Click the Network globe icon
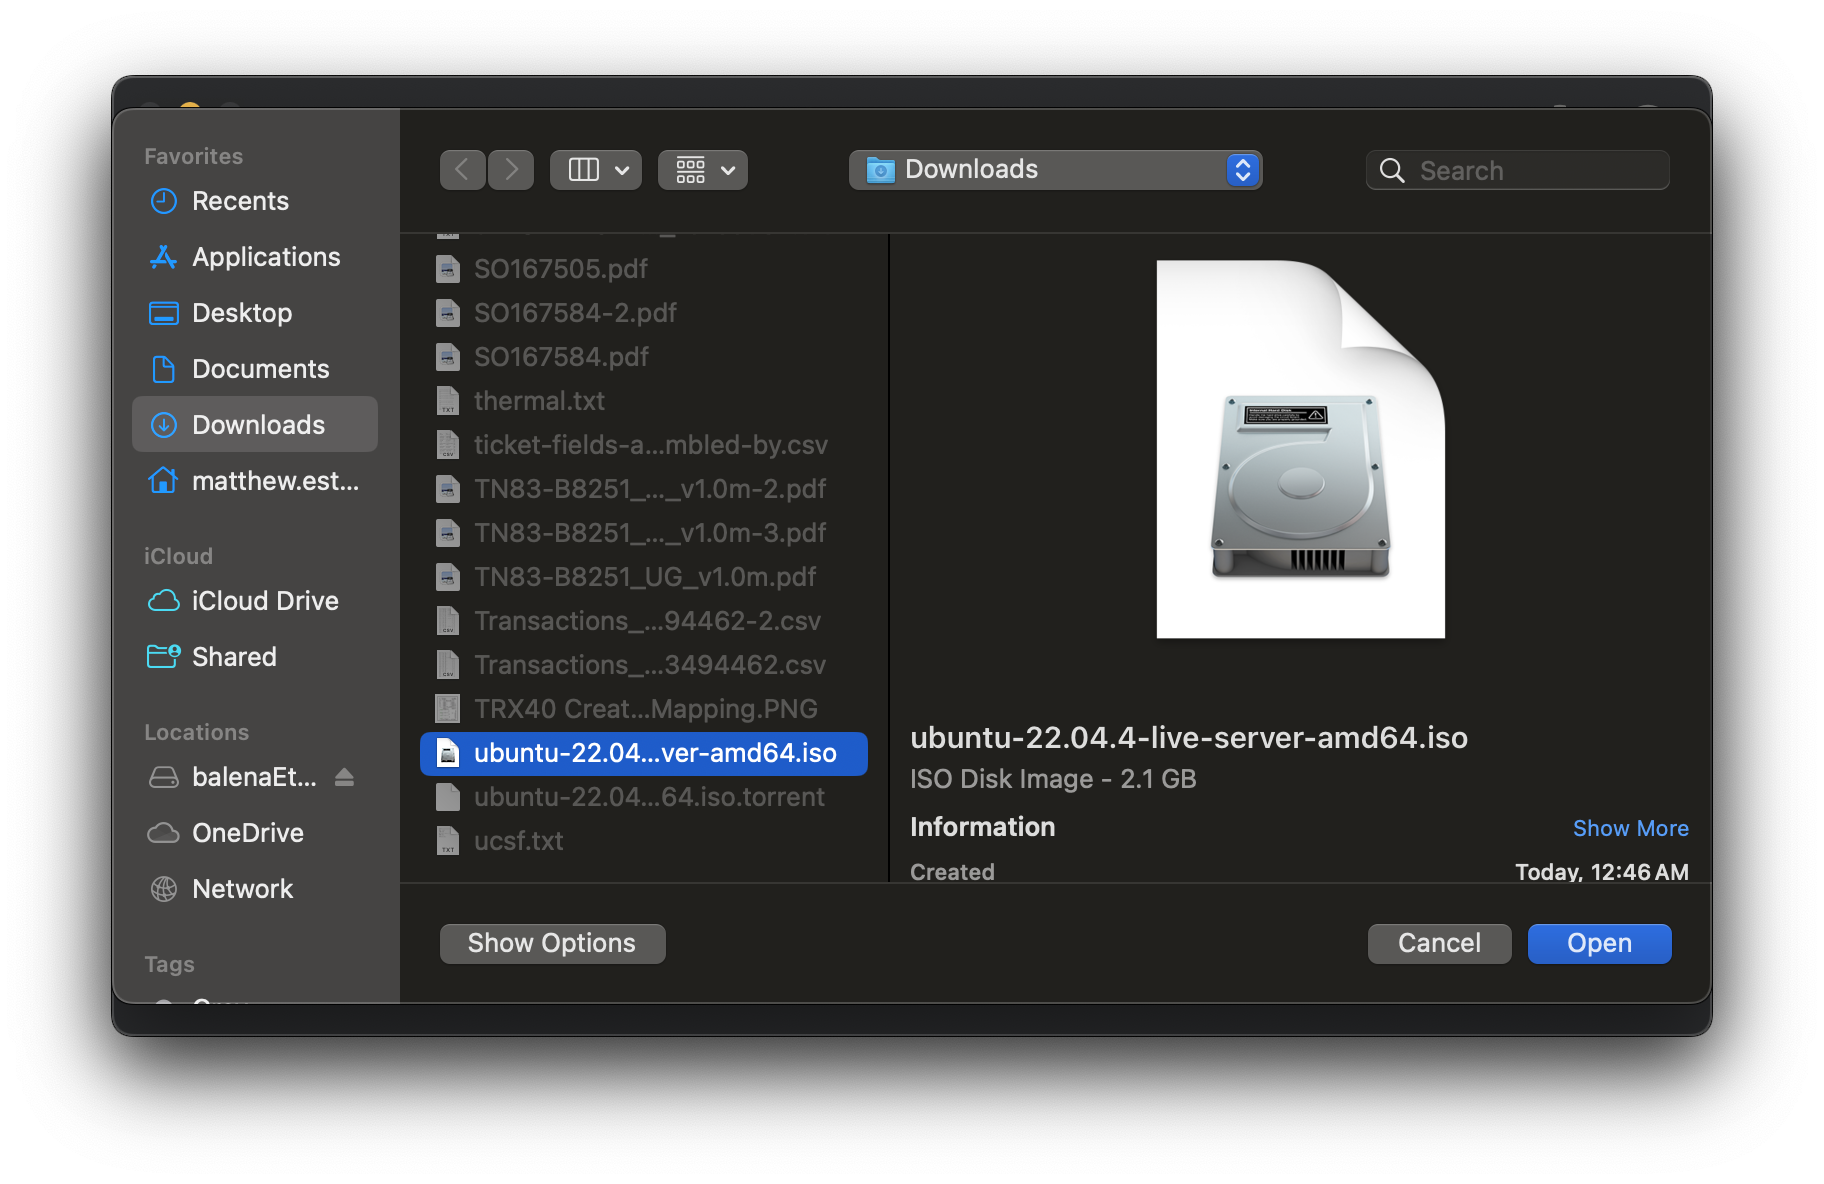Viewport: 1824px width, 1184px height. (x=163, y=889)
